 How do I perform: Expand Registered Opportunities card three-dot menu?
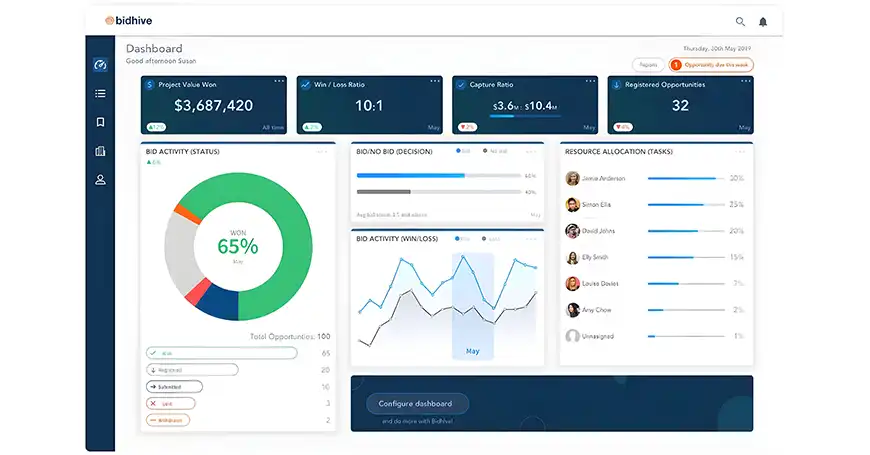pyautogui.click(x=744, y=81)
